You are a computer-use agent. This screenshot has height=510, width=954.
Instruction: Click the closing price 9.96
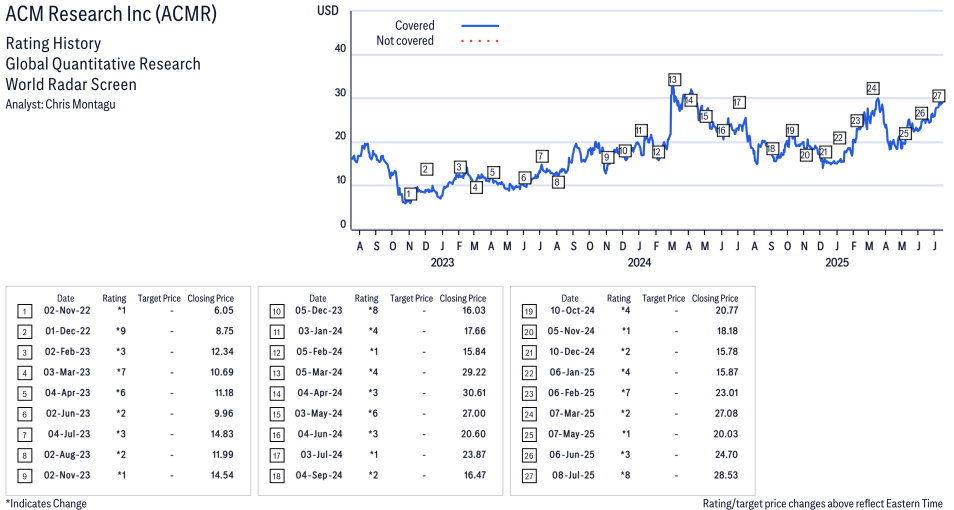(x=223, y=414)
